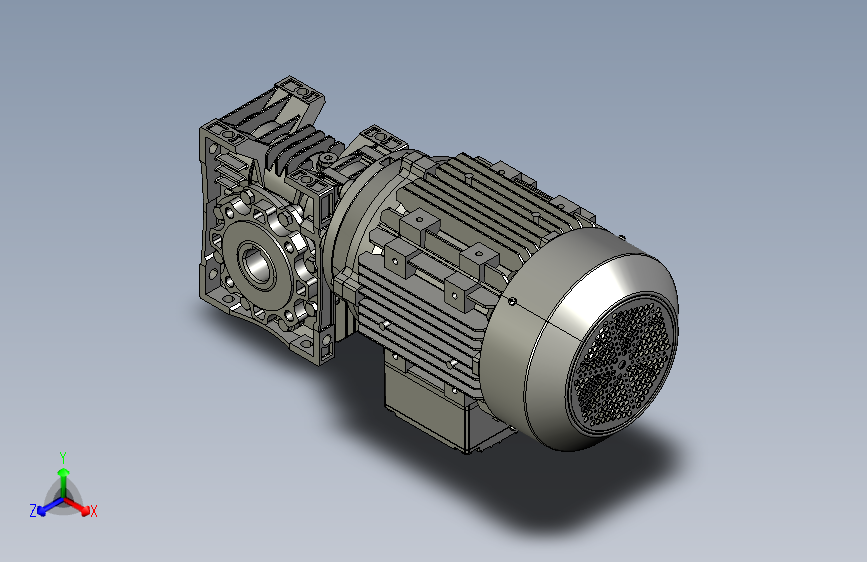Select the perforated fan grille on the motor end

[622, 364]
